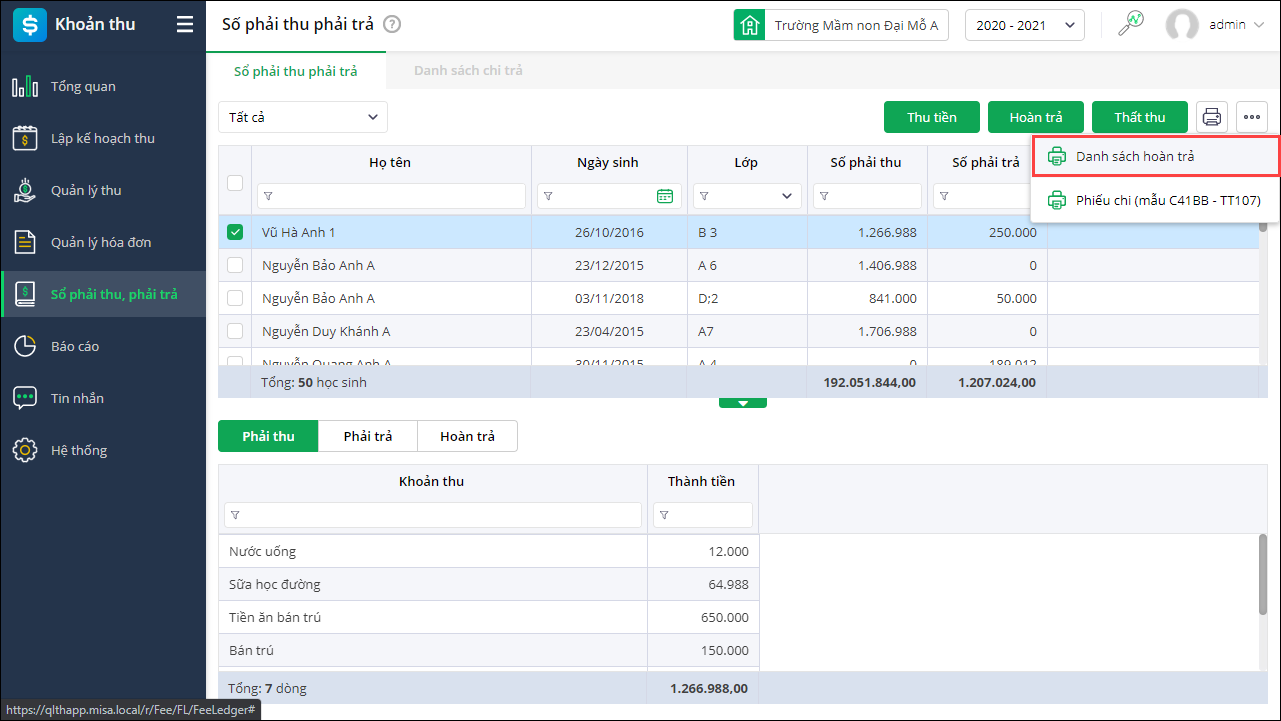Select Danh sách hoàn trả menu entry
Viewport: 1281px width, 721px height.
[x=1135, y=157]
